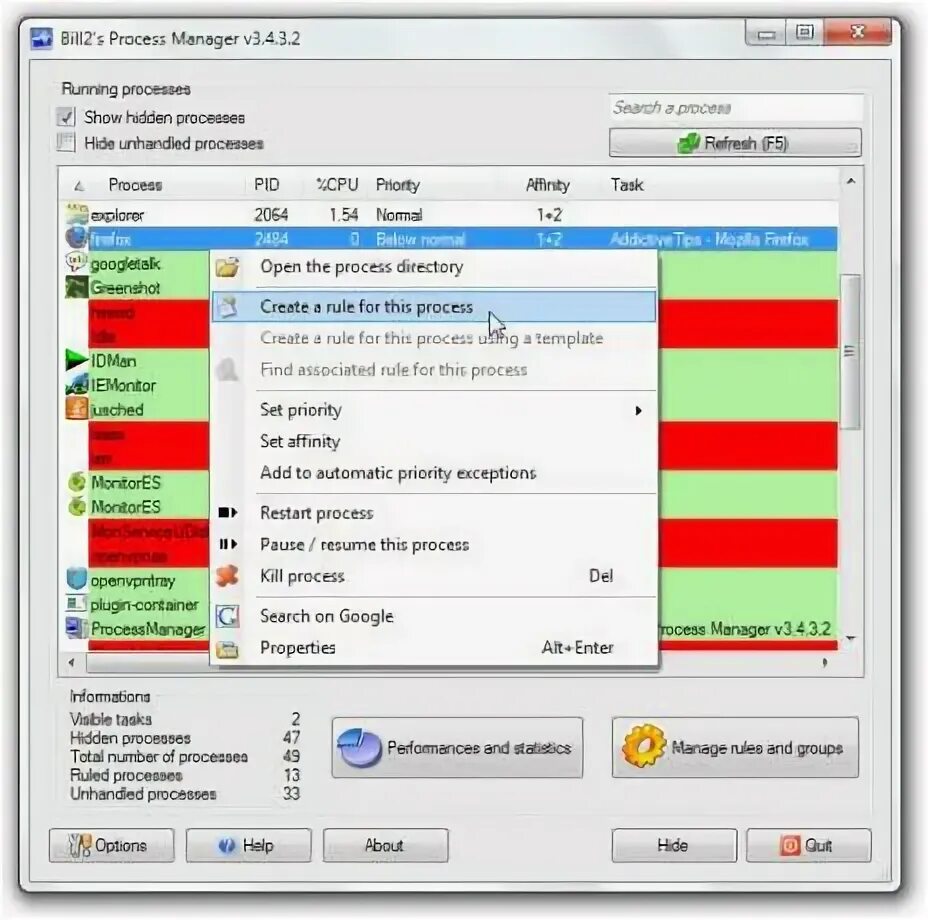The height and width of the screenshot is (920, 928).
Task: Click the Refresh (F5) button
Action: 735,143
